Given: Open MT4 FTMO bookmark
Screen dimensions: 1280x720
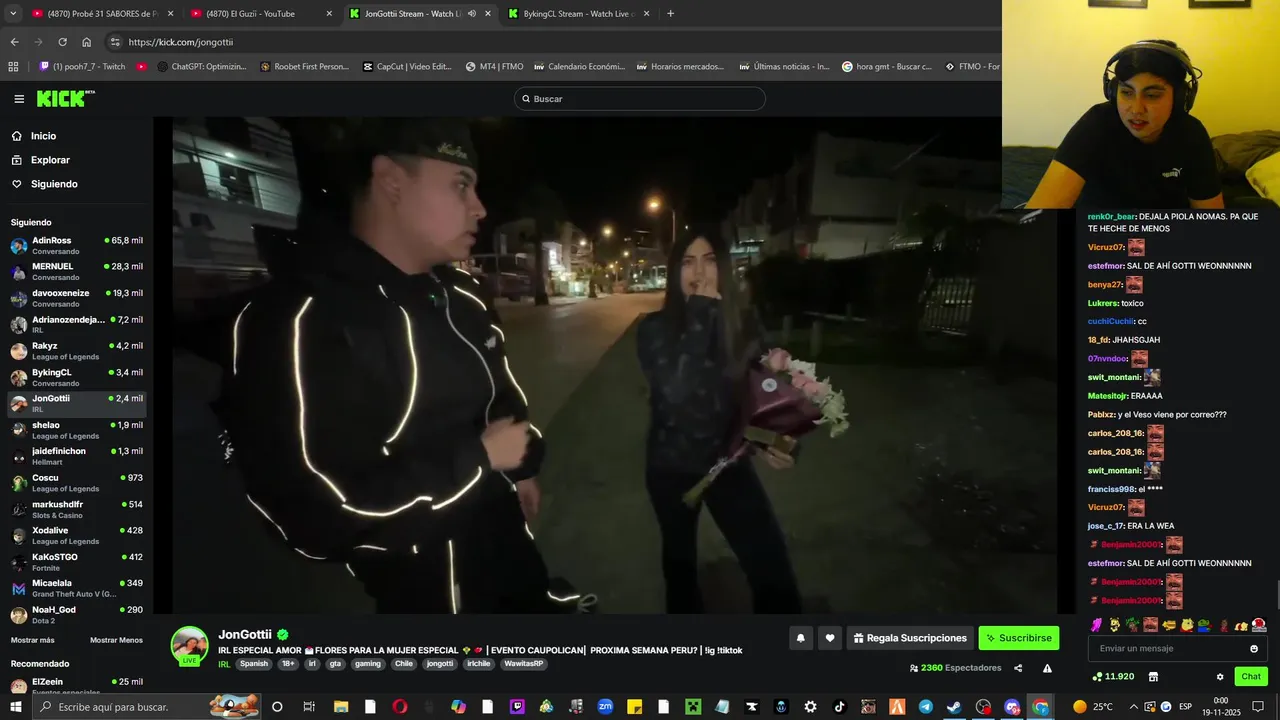Looking at the screenshot, I should pos(495,67).
